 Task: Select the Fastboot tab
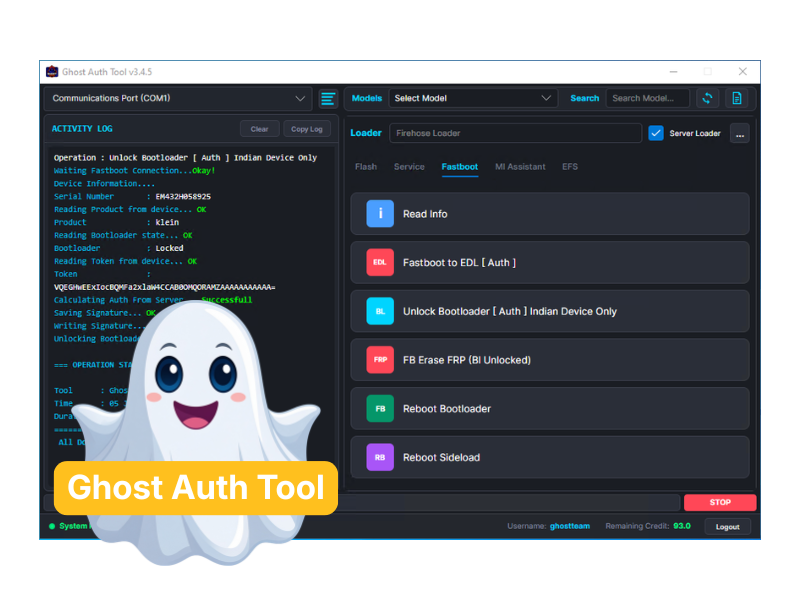(460, 167)
